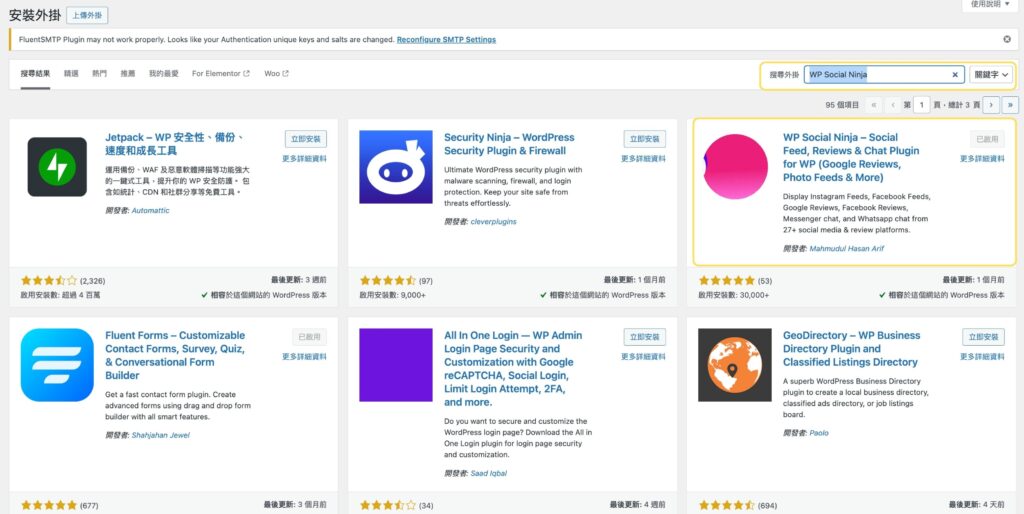Install Jetpack with 立即安裝

tap(306, 139)
